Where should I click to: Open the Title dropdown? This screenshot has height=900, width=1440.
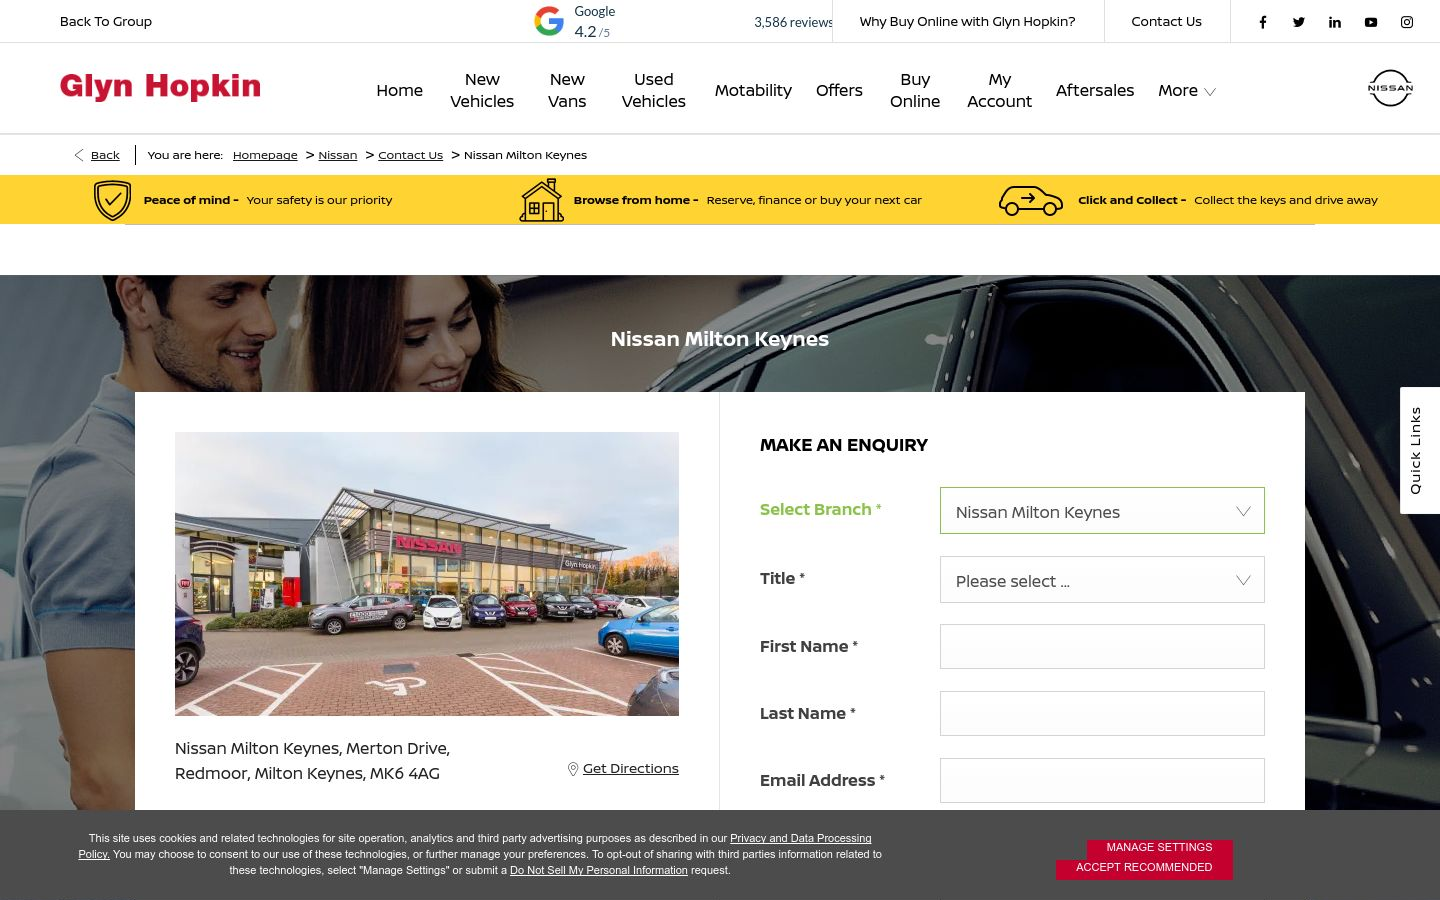pyautogui.click(x=1102, y=580)
